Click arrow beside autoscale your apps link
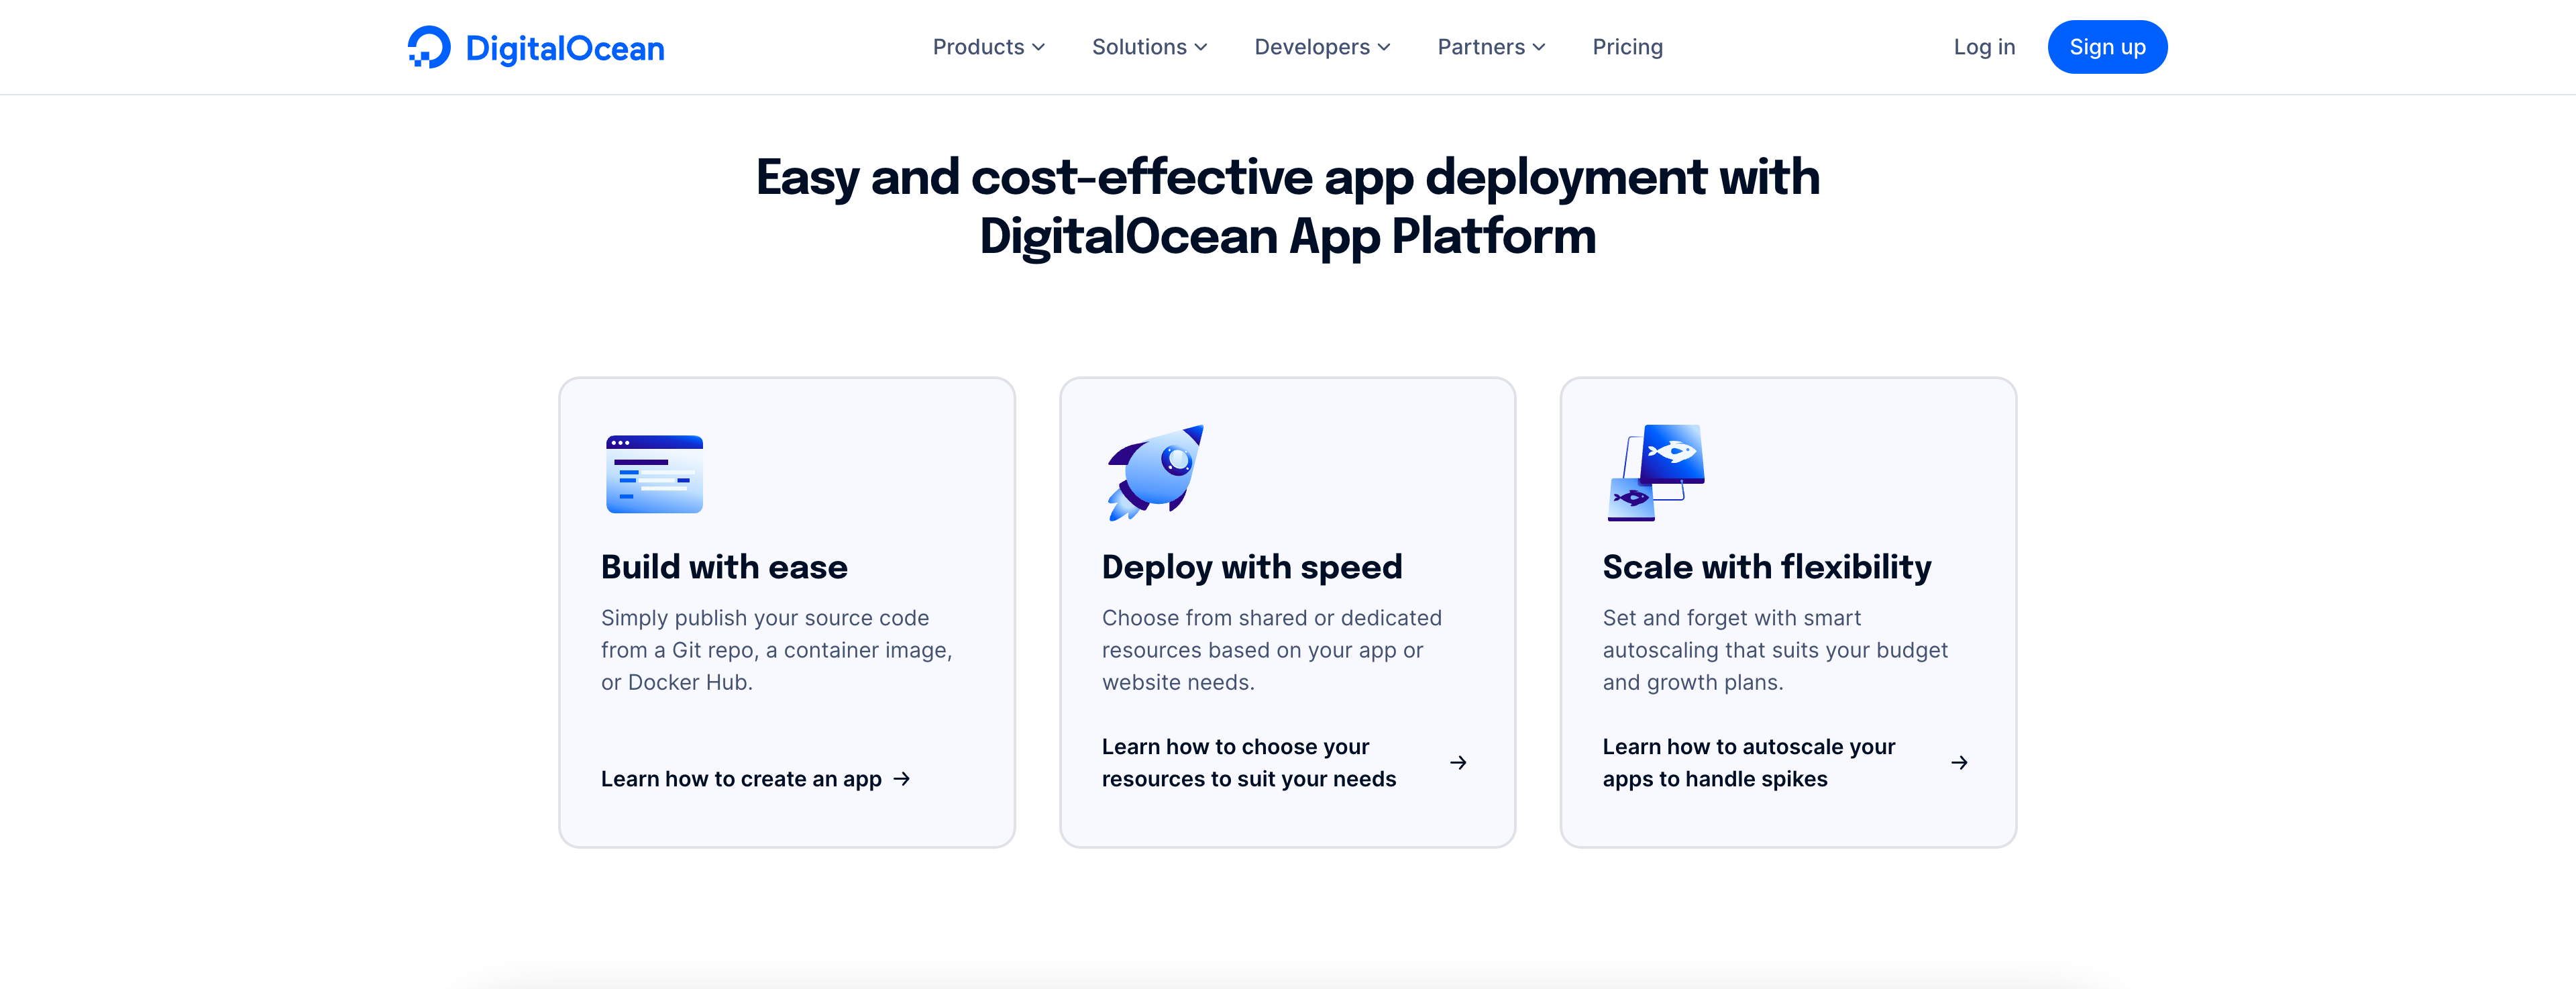Viewport: 2576px width, 989px height. [x=1959, y=763]
